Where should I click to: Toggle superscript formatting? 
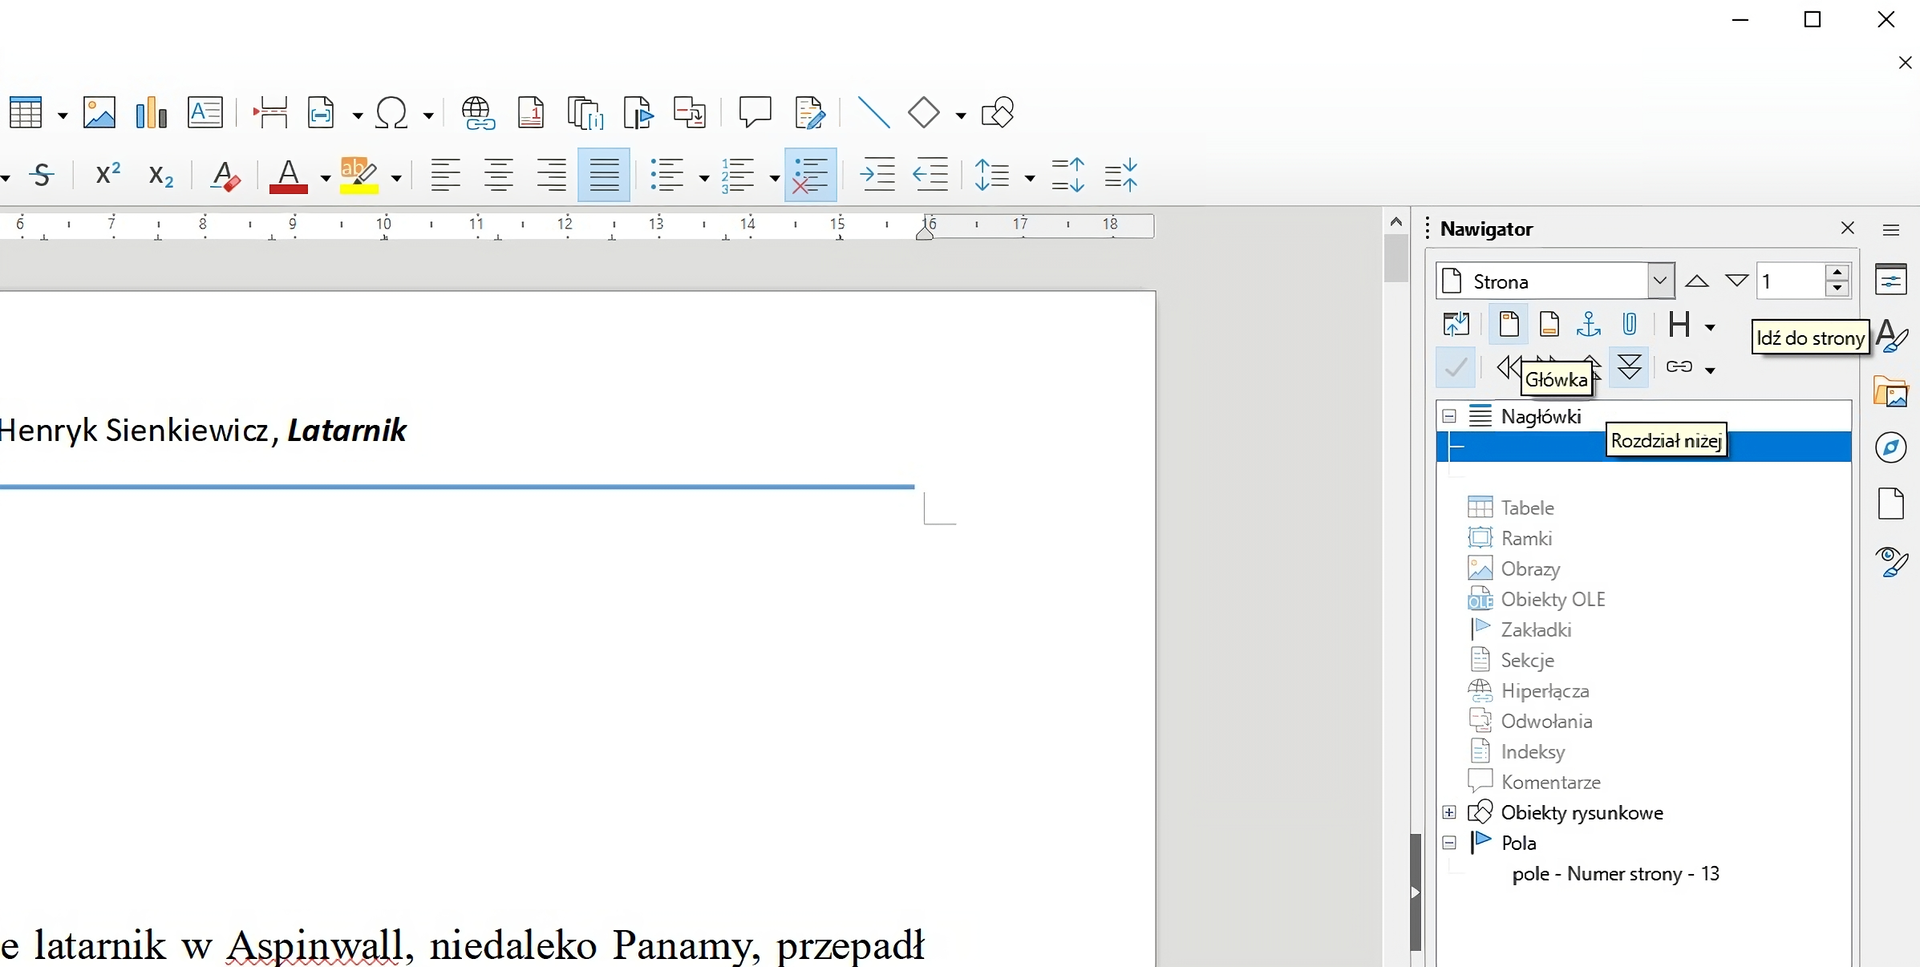click(x=108, y=176)
